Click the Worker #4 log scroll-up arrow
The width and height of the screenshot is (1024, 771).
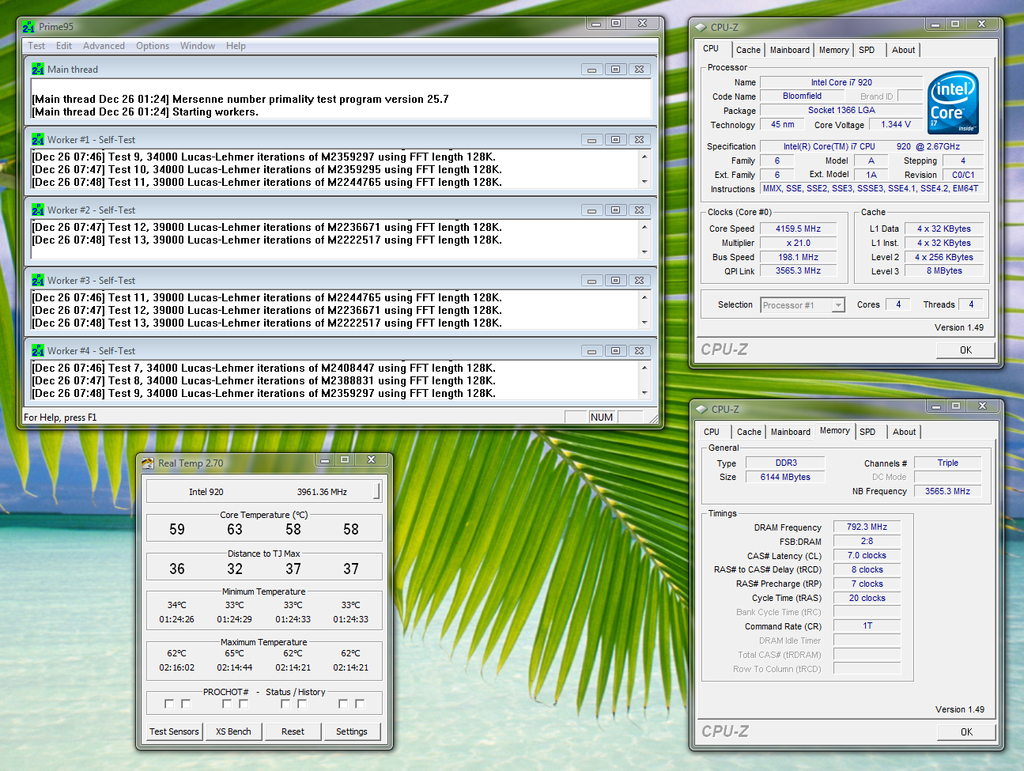pyautogui.click(x=645, y=368)
